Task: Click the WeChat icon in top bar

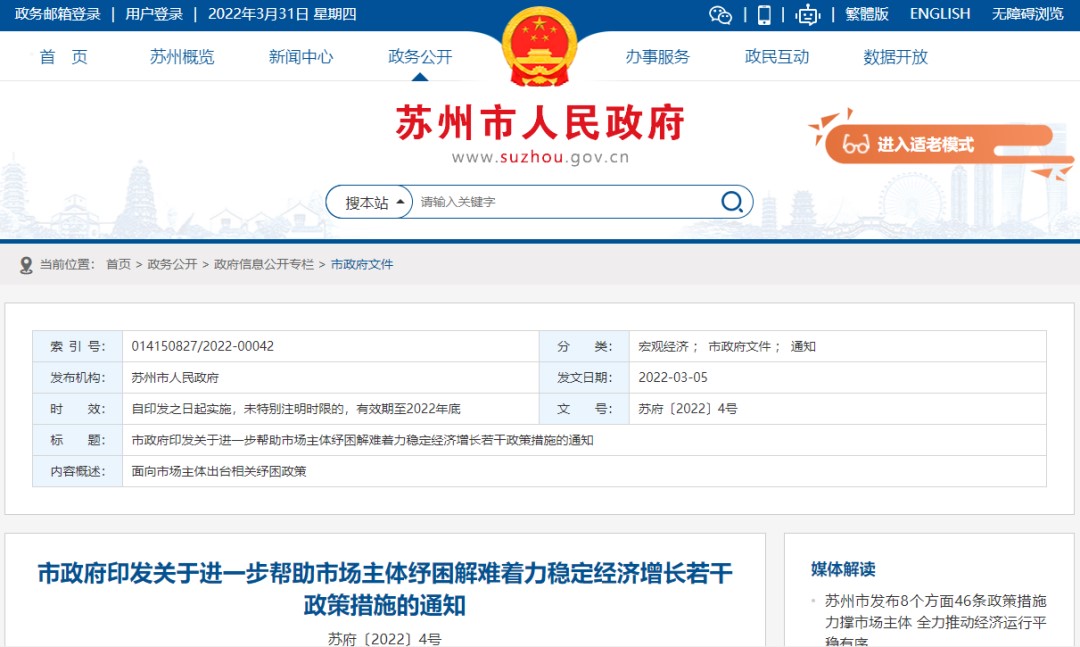Action: pyautogui.click(x=720, y=14)
